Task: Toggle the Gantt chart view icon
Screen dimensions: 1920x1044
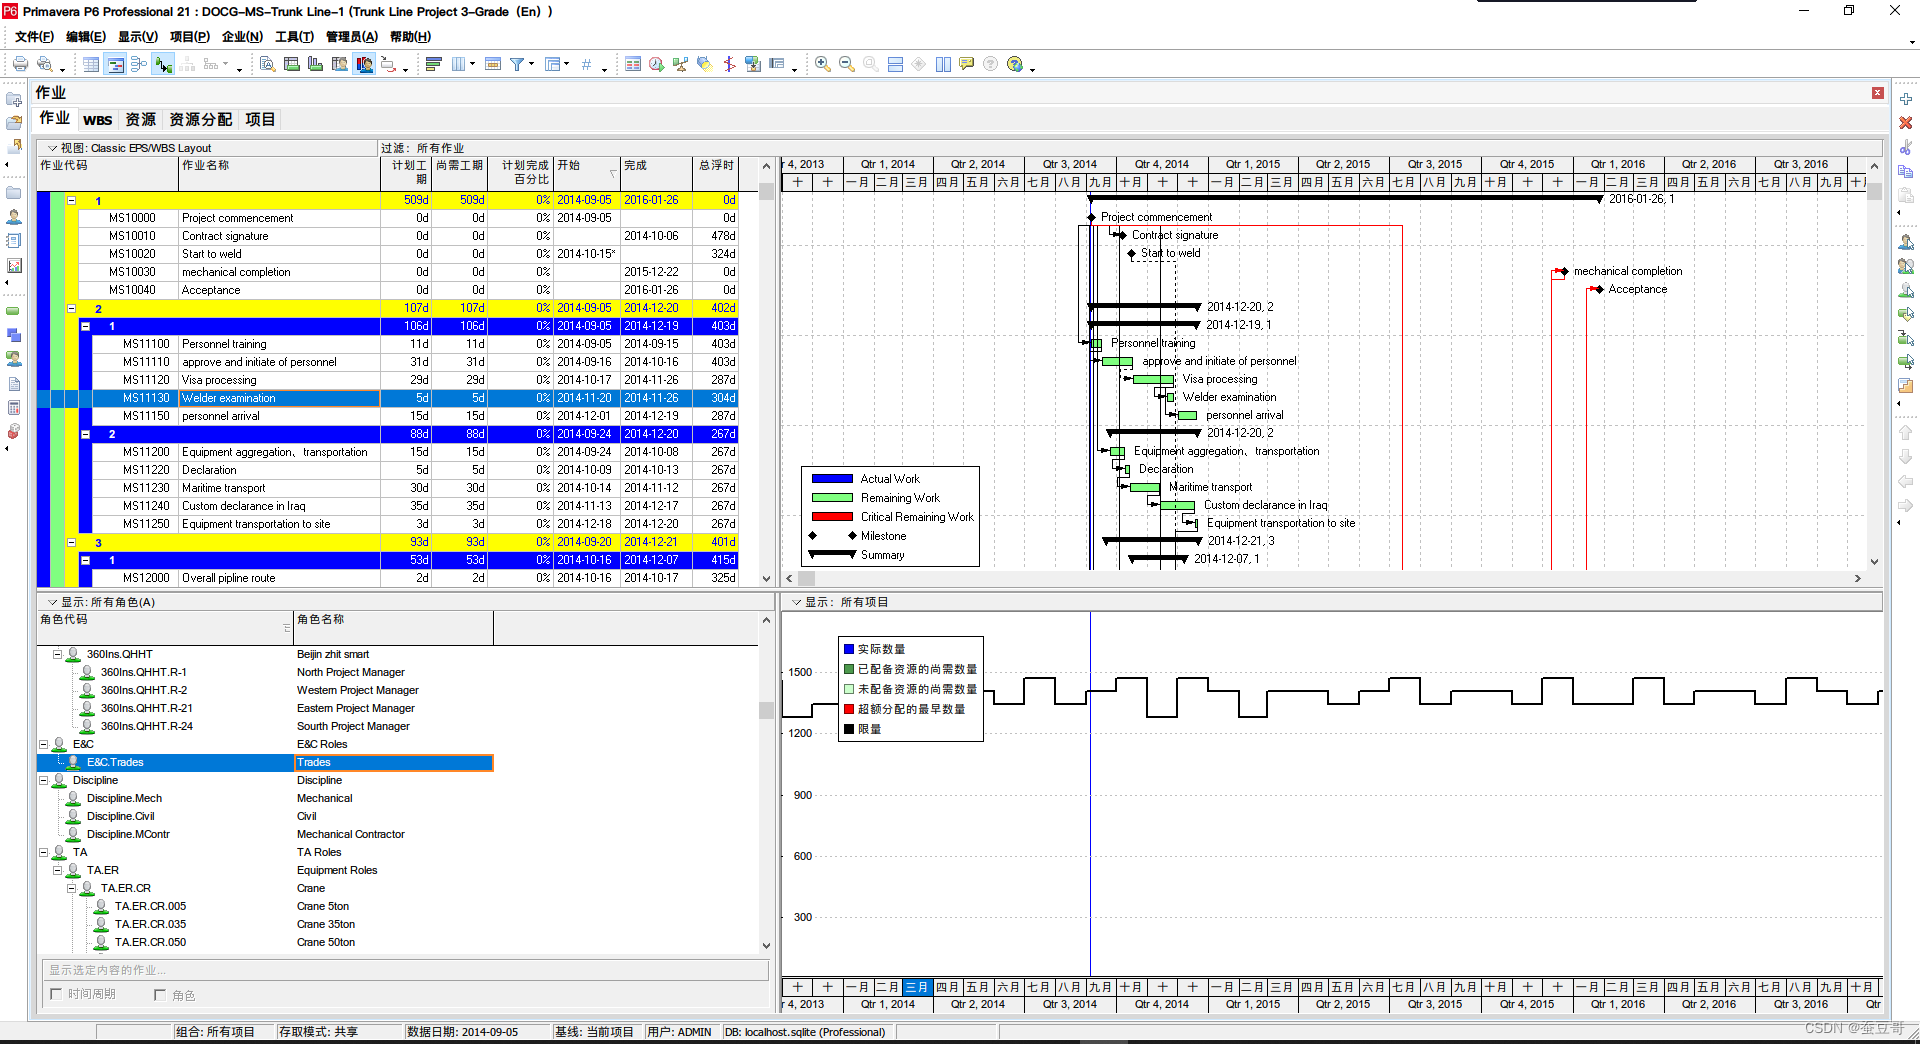Action: [115, 64]
